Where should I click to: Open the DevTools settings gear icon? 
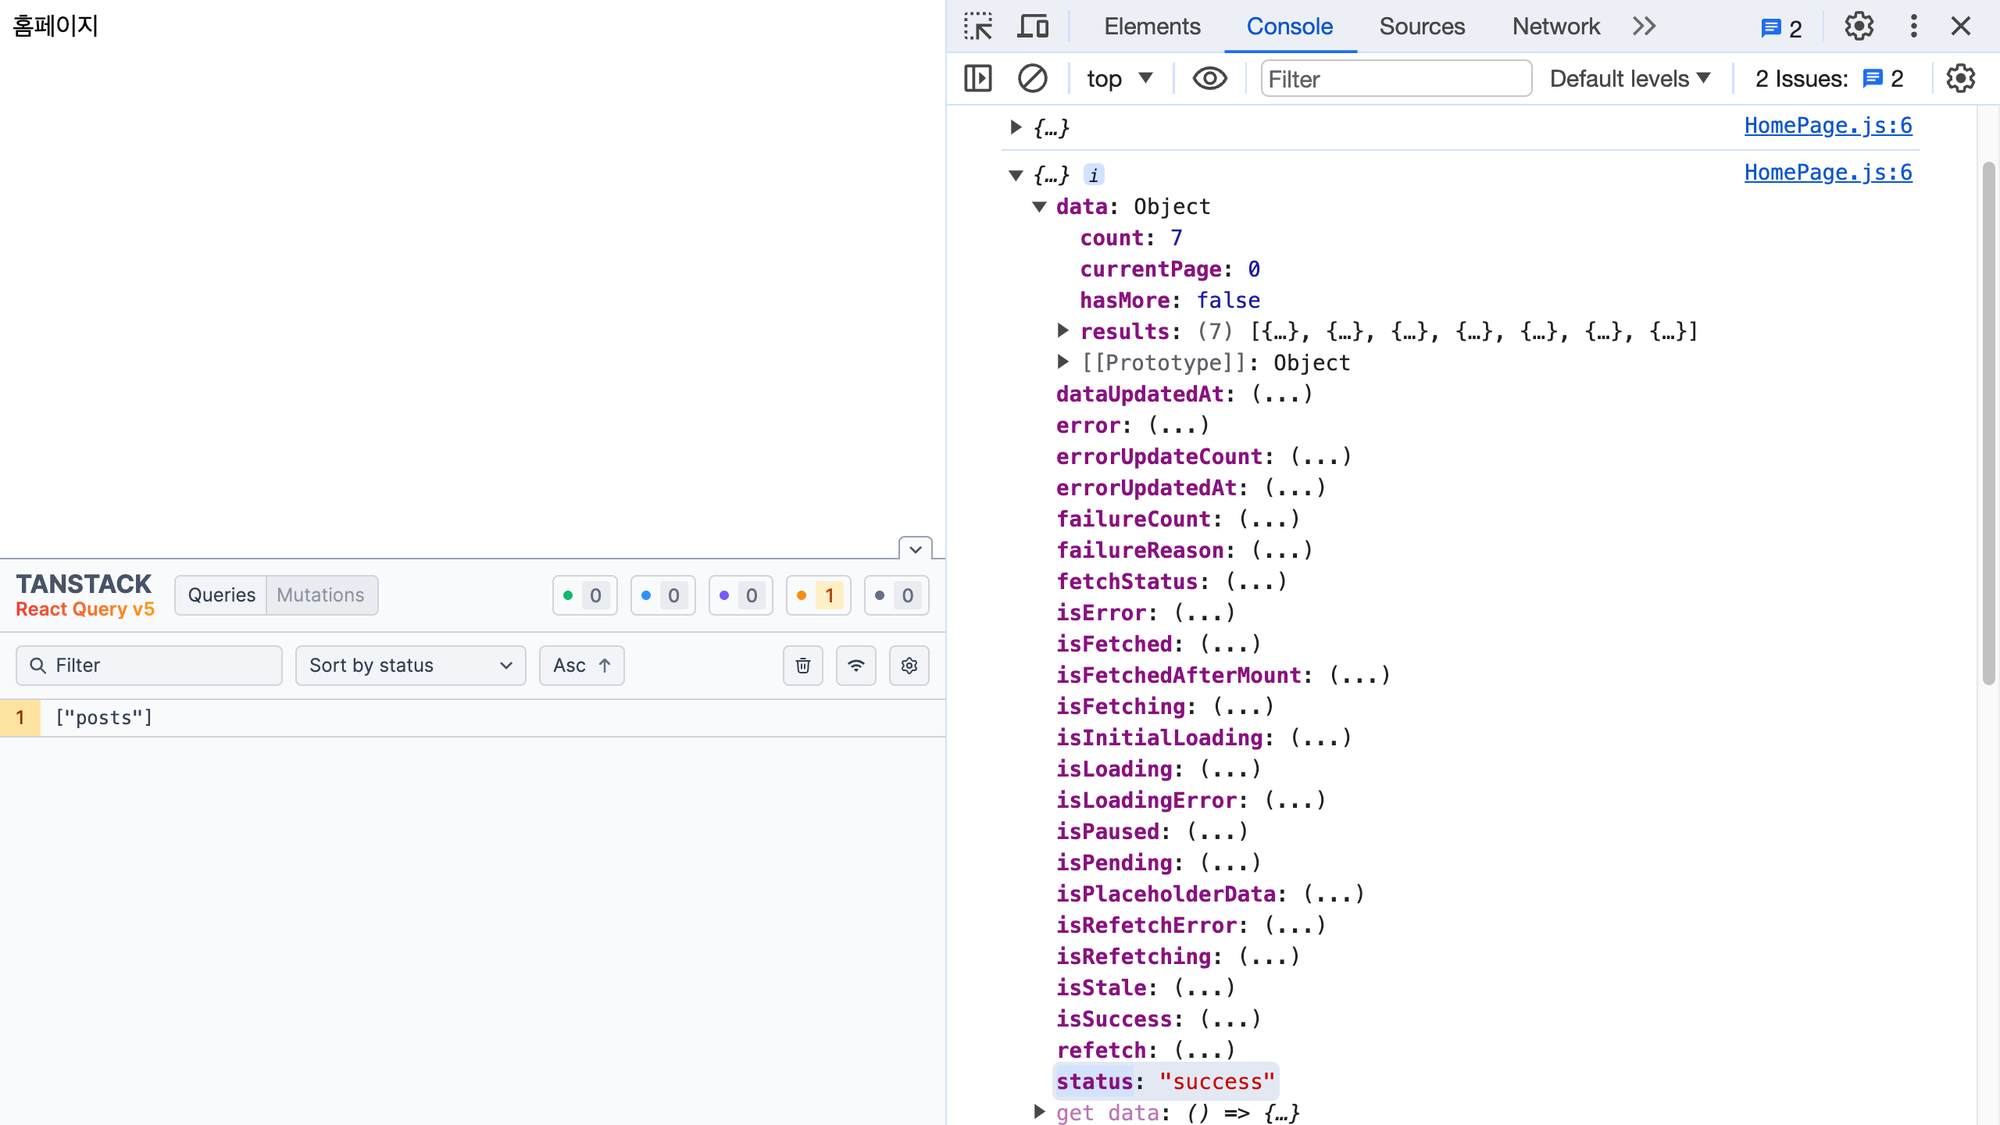point(1858,27)
